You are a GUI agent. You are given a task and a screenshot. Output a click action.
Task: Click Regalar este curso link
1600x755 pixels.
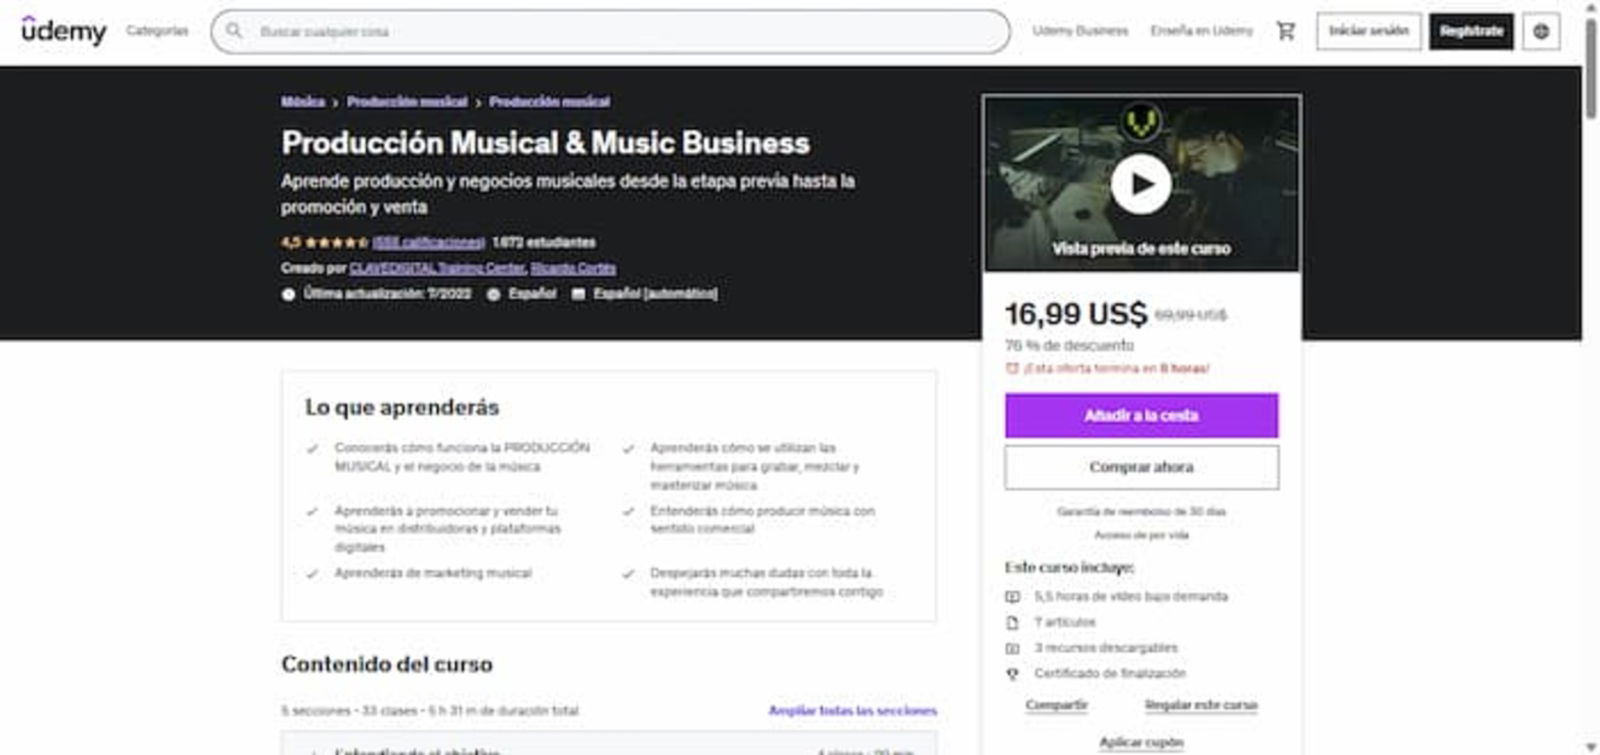click(x=1201, y=705)
